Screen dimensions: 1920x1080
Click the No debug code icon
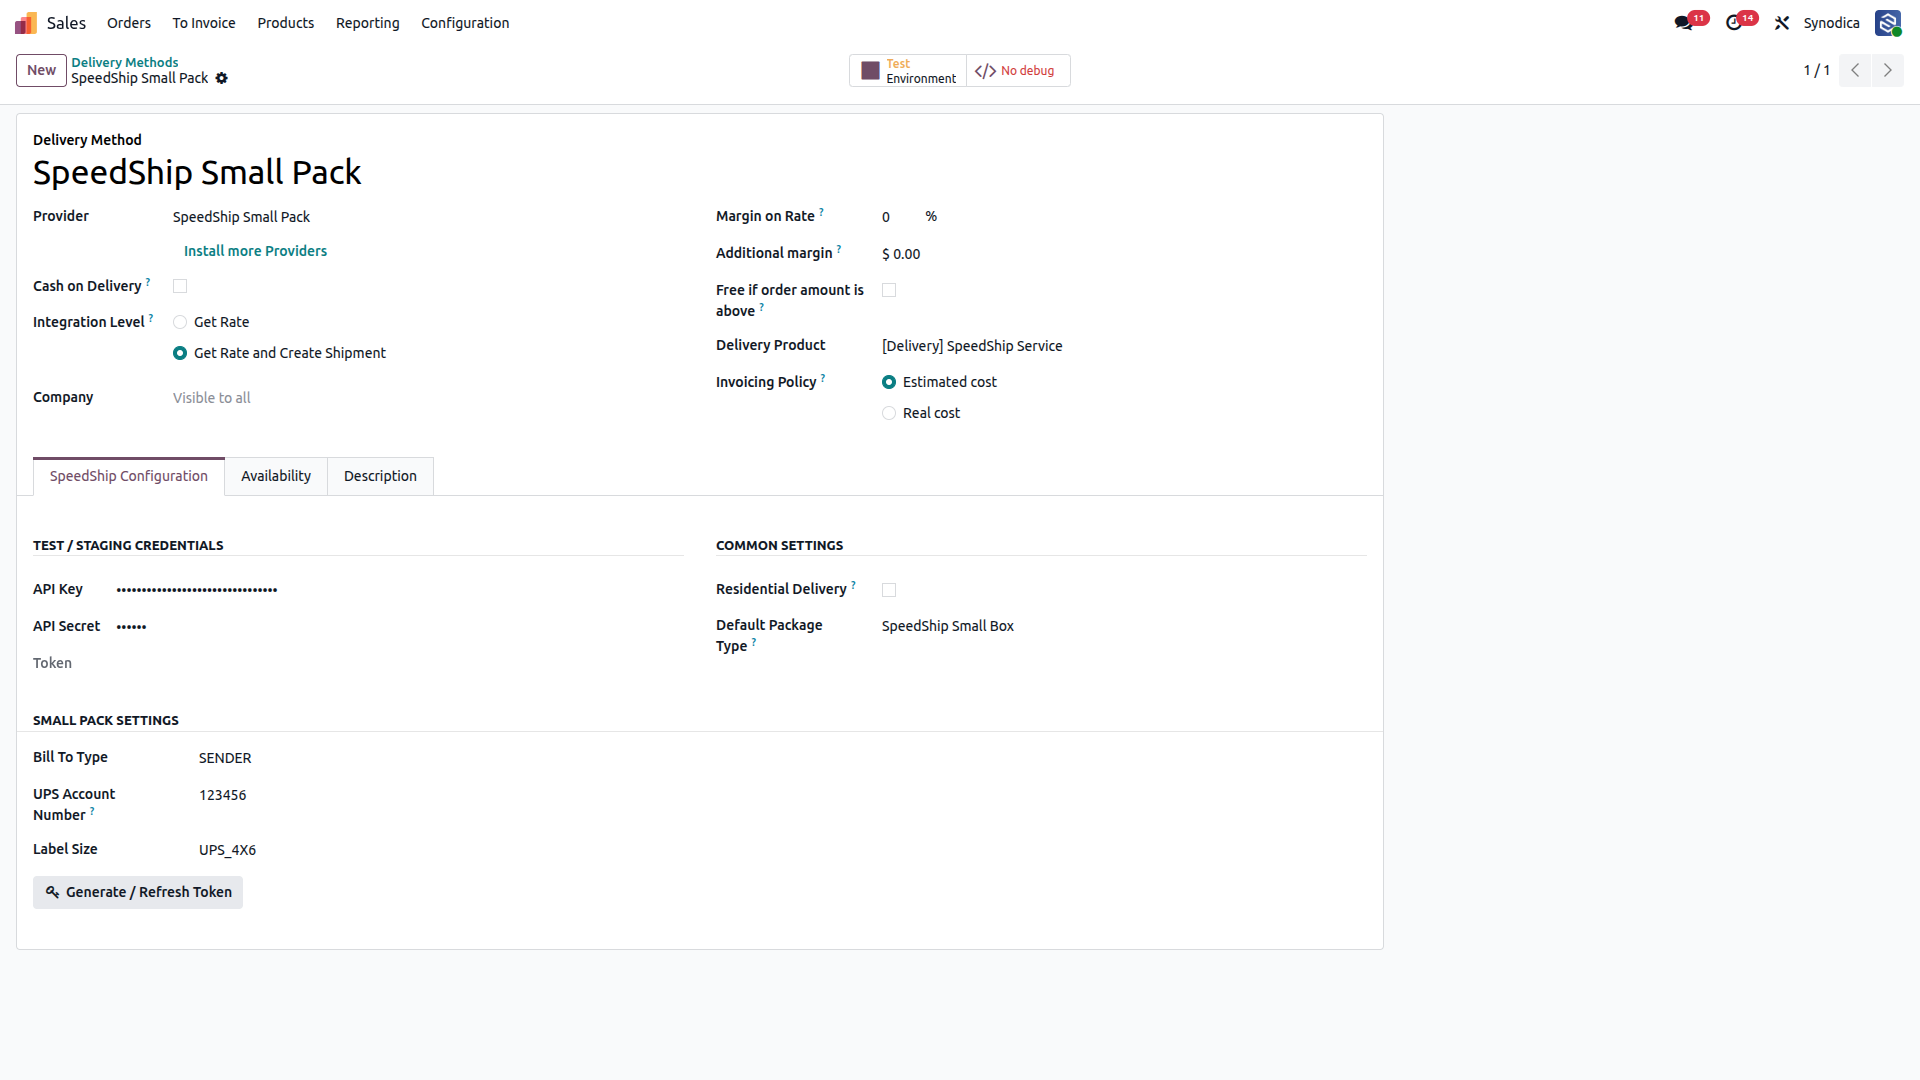pos(985,71)
